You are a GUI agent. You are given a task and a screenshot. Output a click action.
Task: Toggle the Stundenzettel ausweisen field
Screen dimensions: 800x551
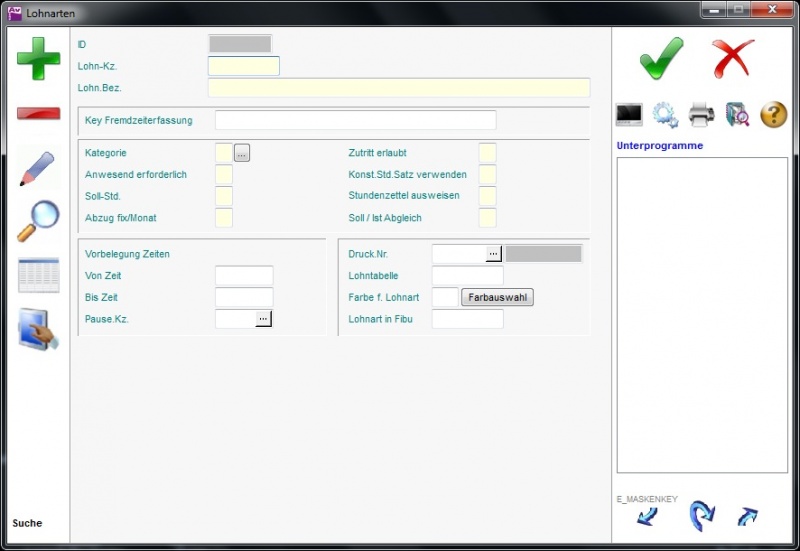coord(487,196)
